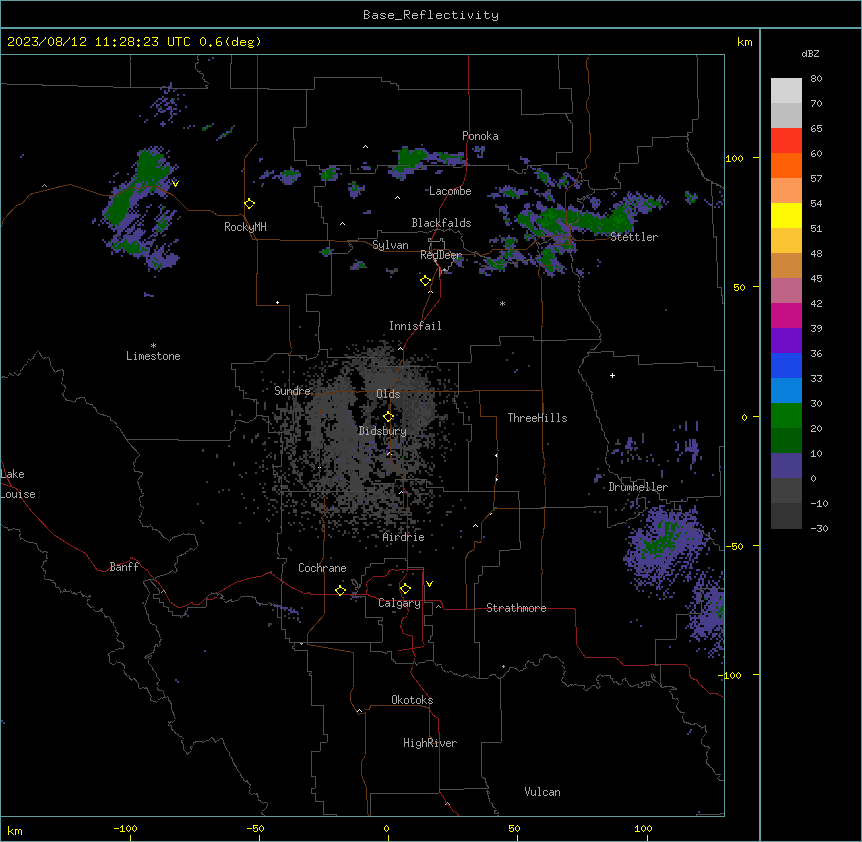Viewport: 862px width, 842px height.
Task: Pick the violet 36-39 dBZ legend swatch
Action: (x=786, y=341)
